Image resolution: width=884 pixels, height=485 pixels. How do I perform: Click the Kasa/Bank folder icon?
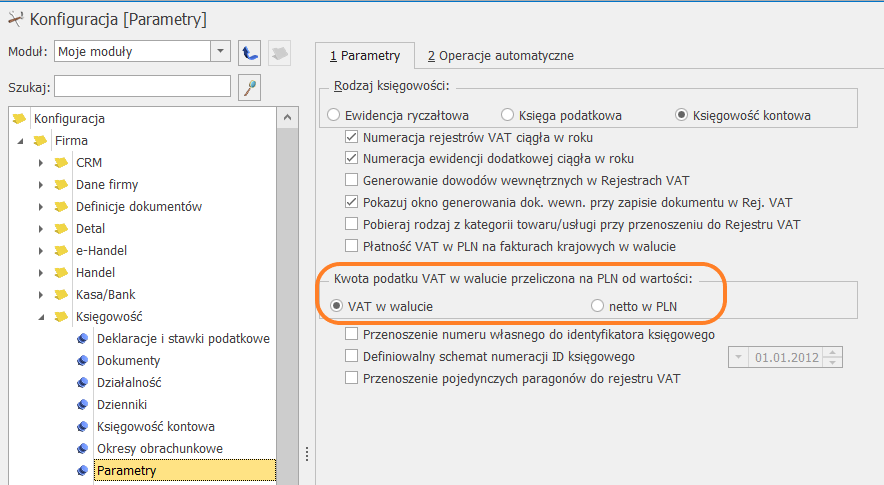[x=61, y=294]
